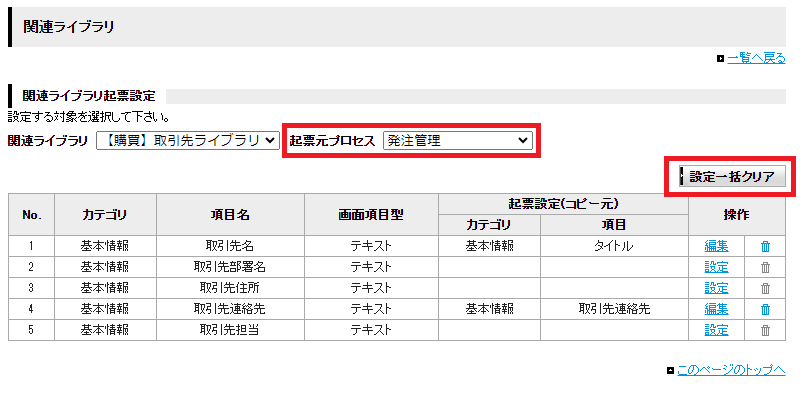Screen dimensions: 805x394
Task: Click trash icon in 取引先住所 row
Action: [765, 288]
